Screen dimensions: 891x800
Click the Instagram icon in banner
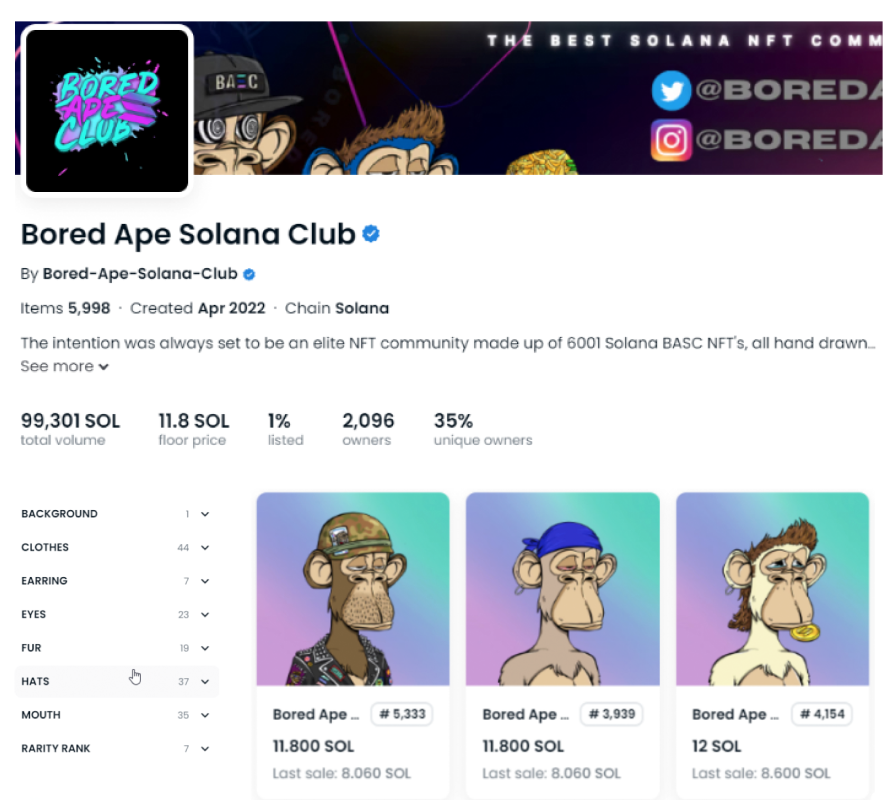(x=671, y=140)
